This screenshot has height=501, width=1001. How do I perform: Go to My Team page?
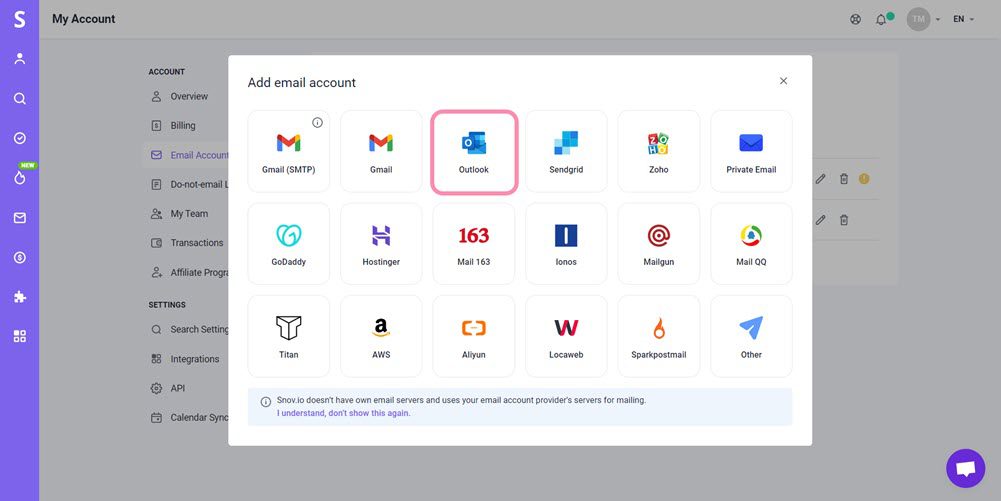[179, 214]
